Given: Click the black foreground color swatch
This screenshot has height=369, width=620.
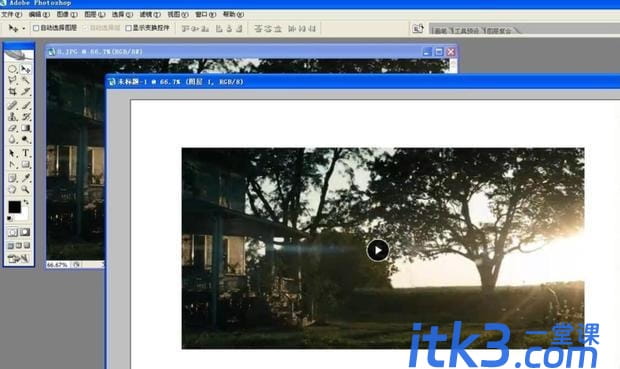Looking at the screenshot, I should (x=14, y=207).
